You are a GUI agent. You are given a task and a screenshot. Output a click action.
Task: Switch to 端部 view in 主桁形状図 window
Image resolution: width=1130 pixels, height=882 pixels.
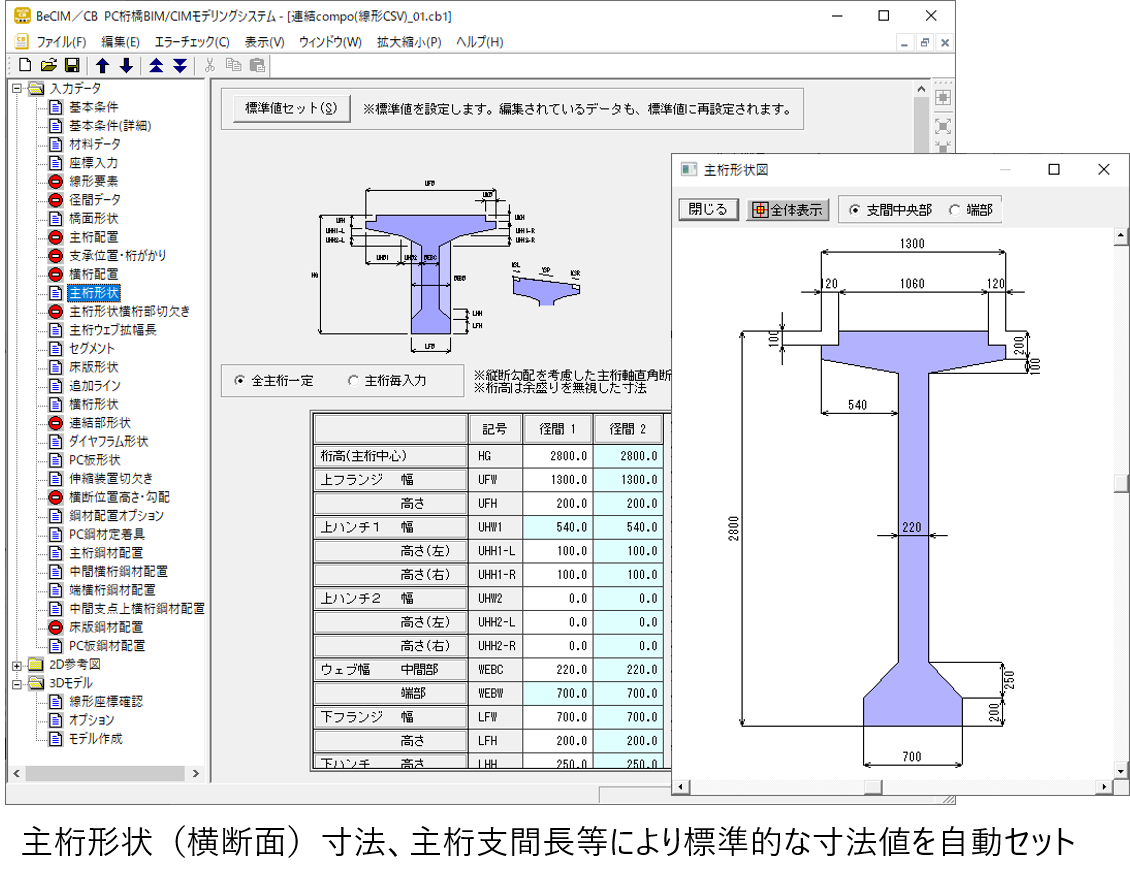pos(955,210)
